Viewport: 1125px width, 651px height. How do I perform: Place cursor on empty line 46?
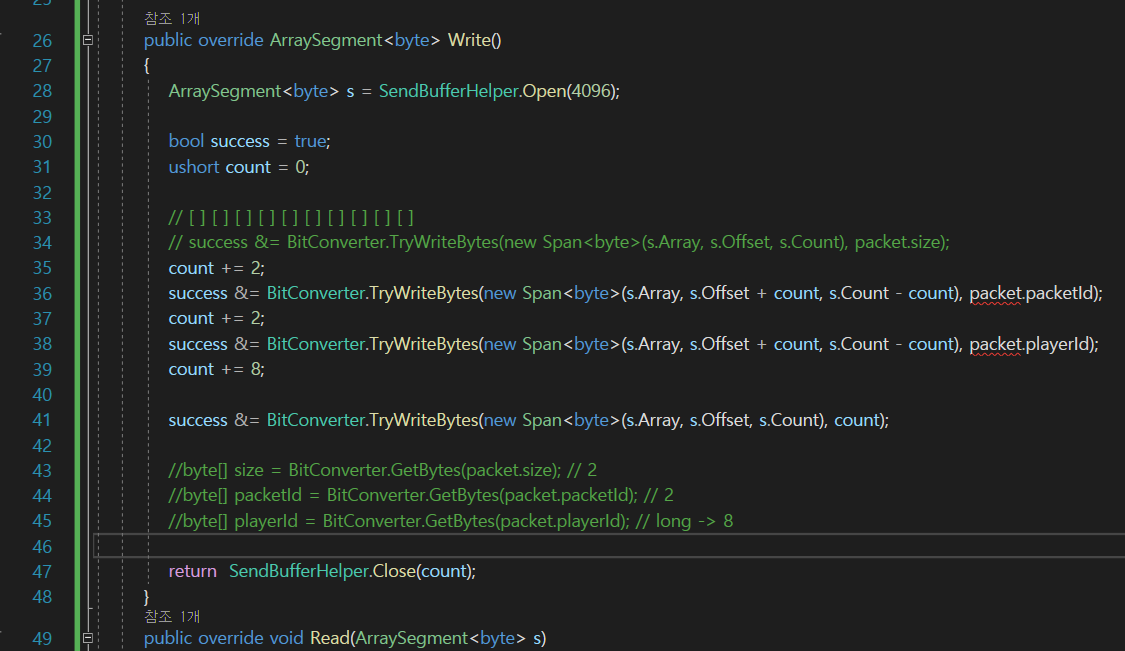pos(610,546)
